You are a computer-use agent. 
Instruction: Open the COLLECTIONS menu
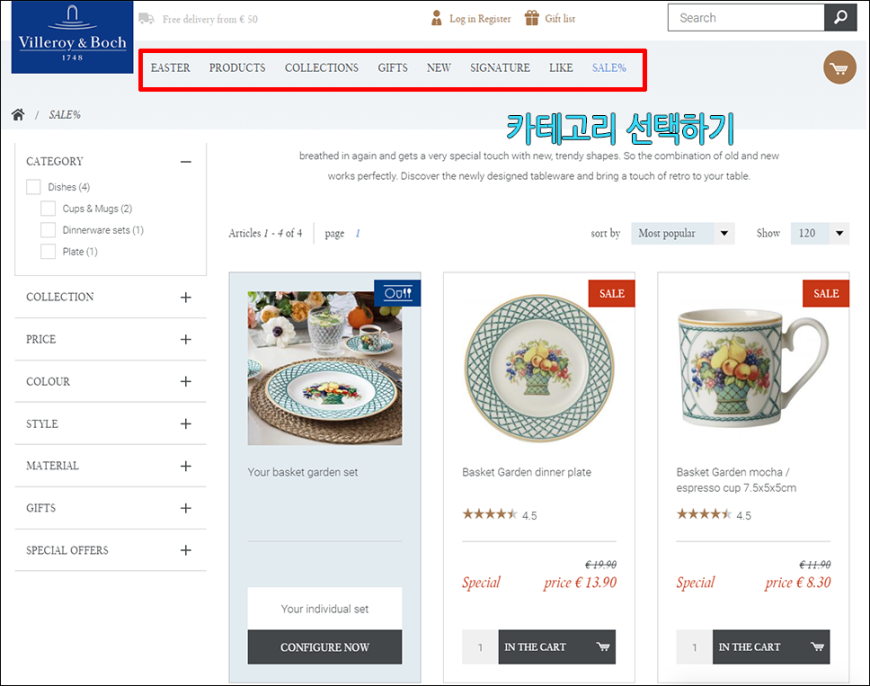point(322,68)
